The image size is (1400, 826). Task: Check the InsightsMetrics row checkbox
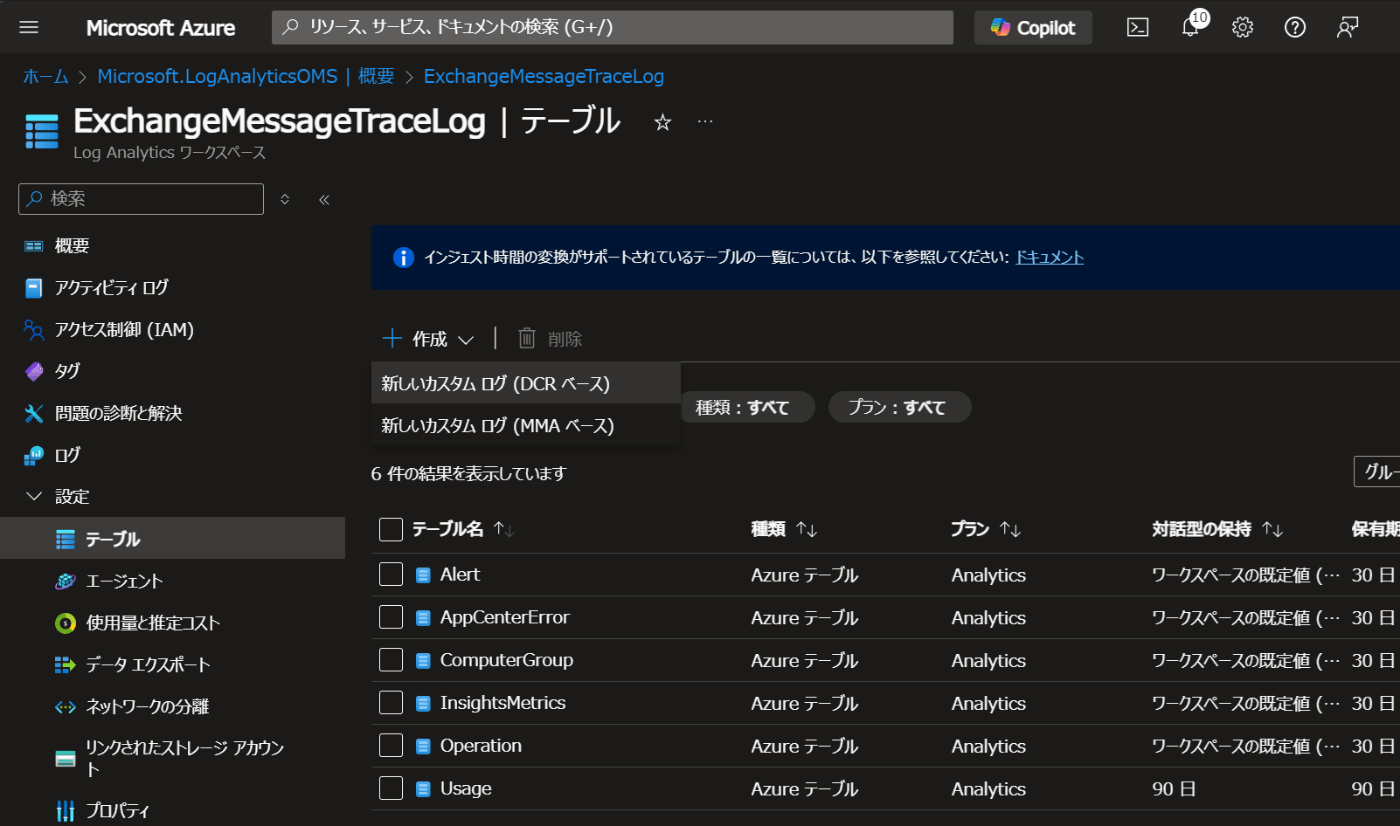tap(391, 703)
